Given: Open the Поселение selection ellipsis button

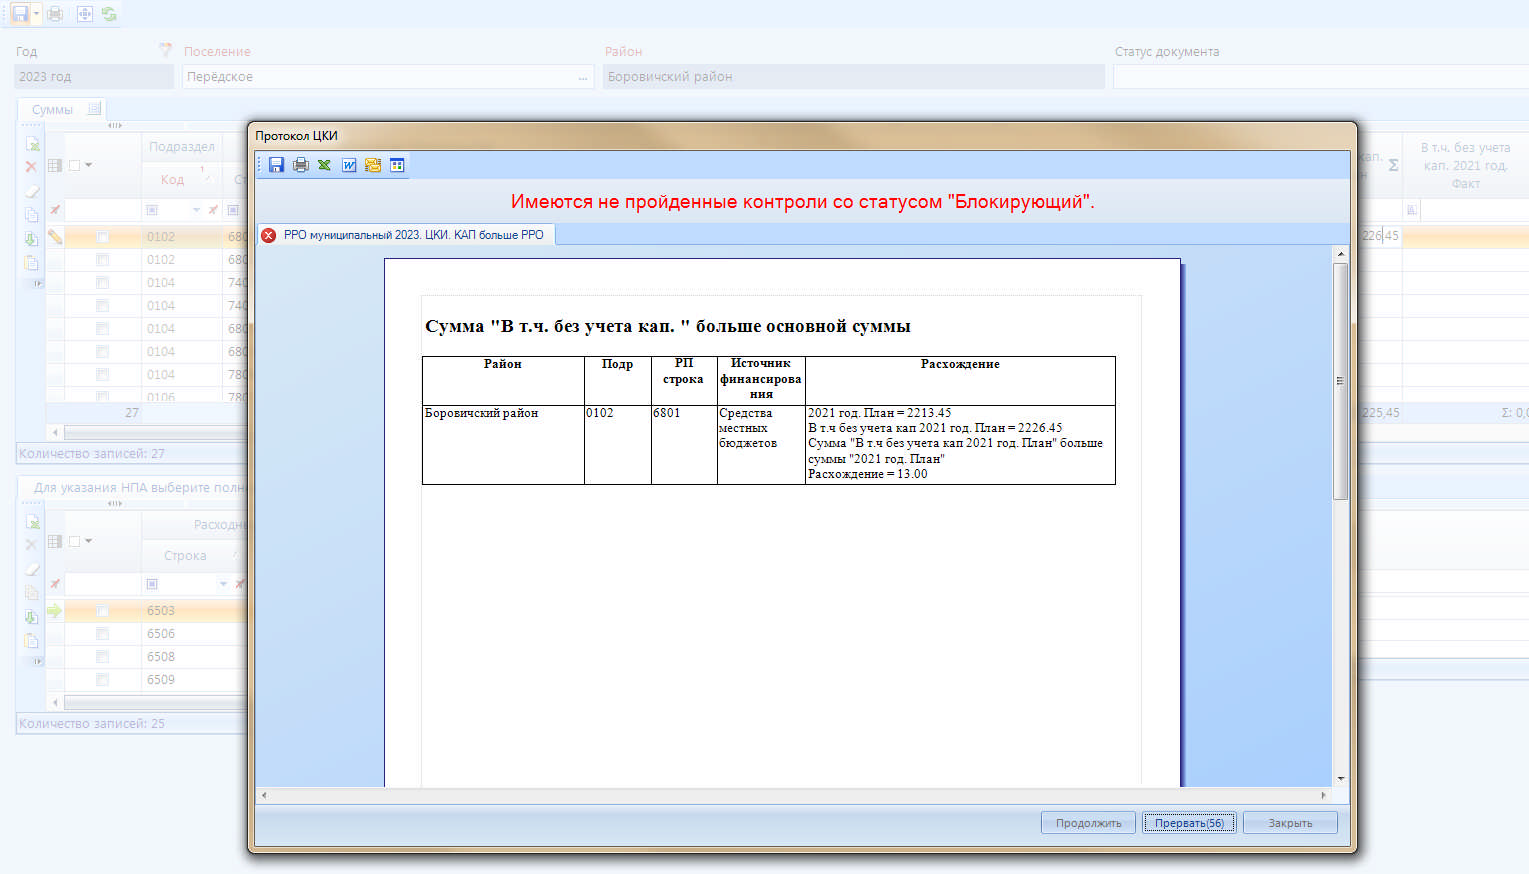Looking at the screenshot, I should click(x=583, y=77).
